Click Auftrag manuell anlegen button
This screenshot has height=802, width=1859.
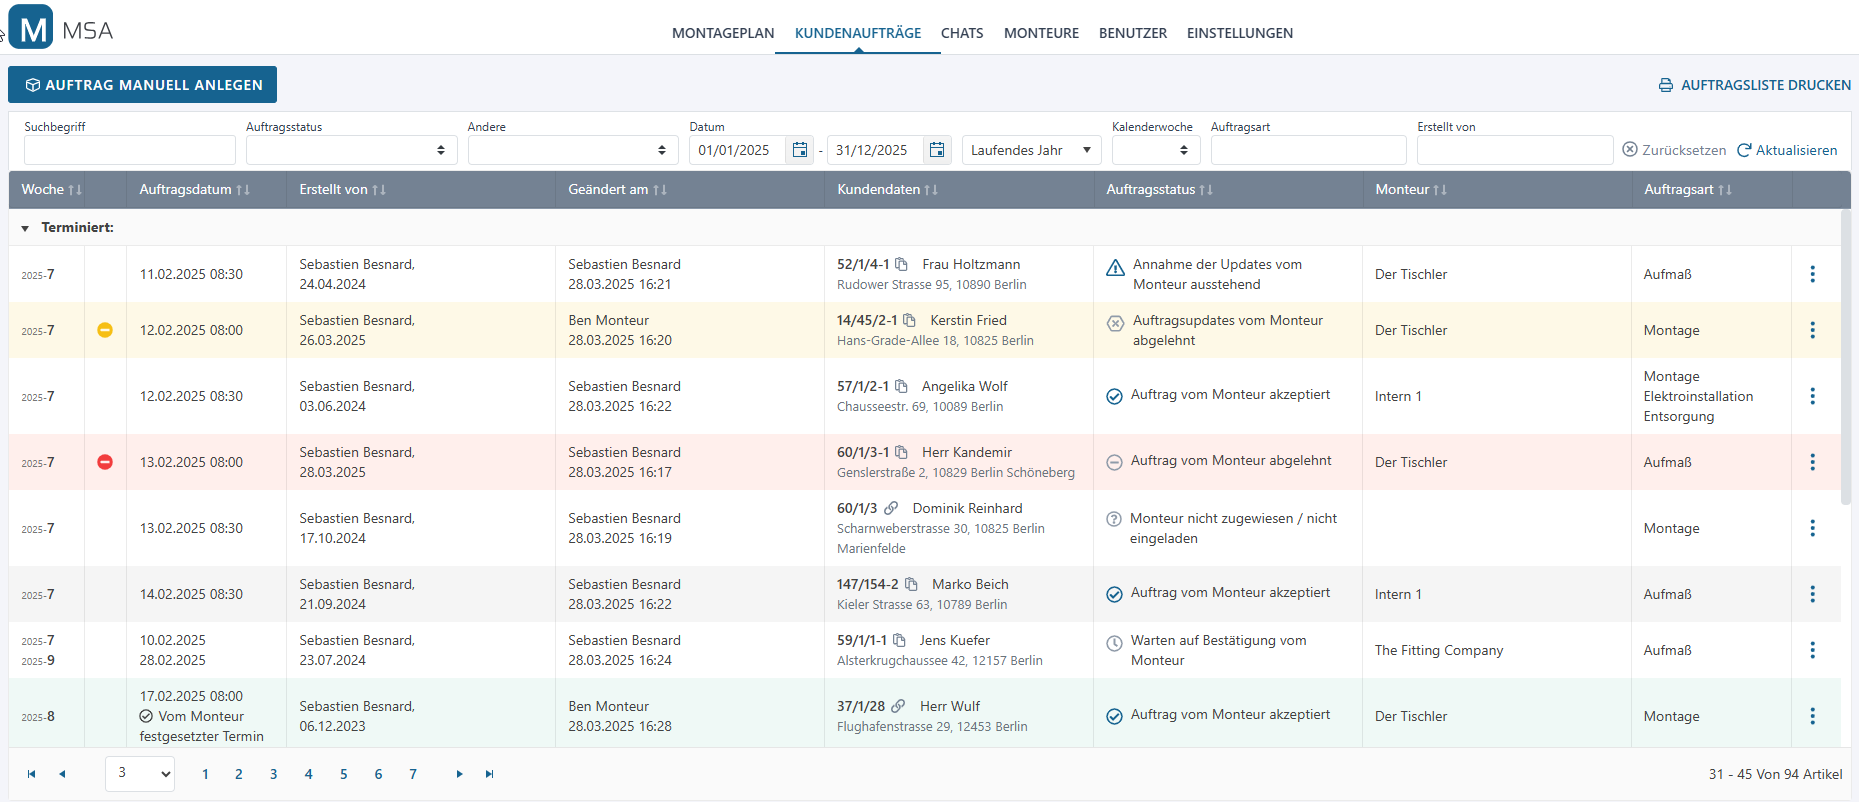pyautogui.click(x=143, y=85)
